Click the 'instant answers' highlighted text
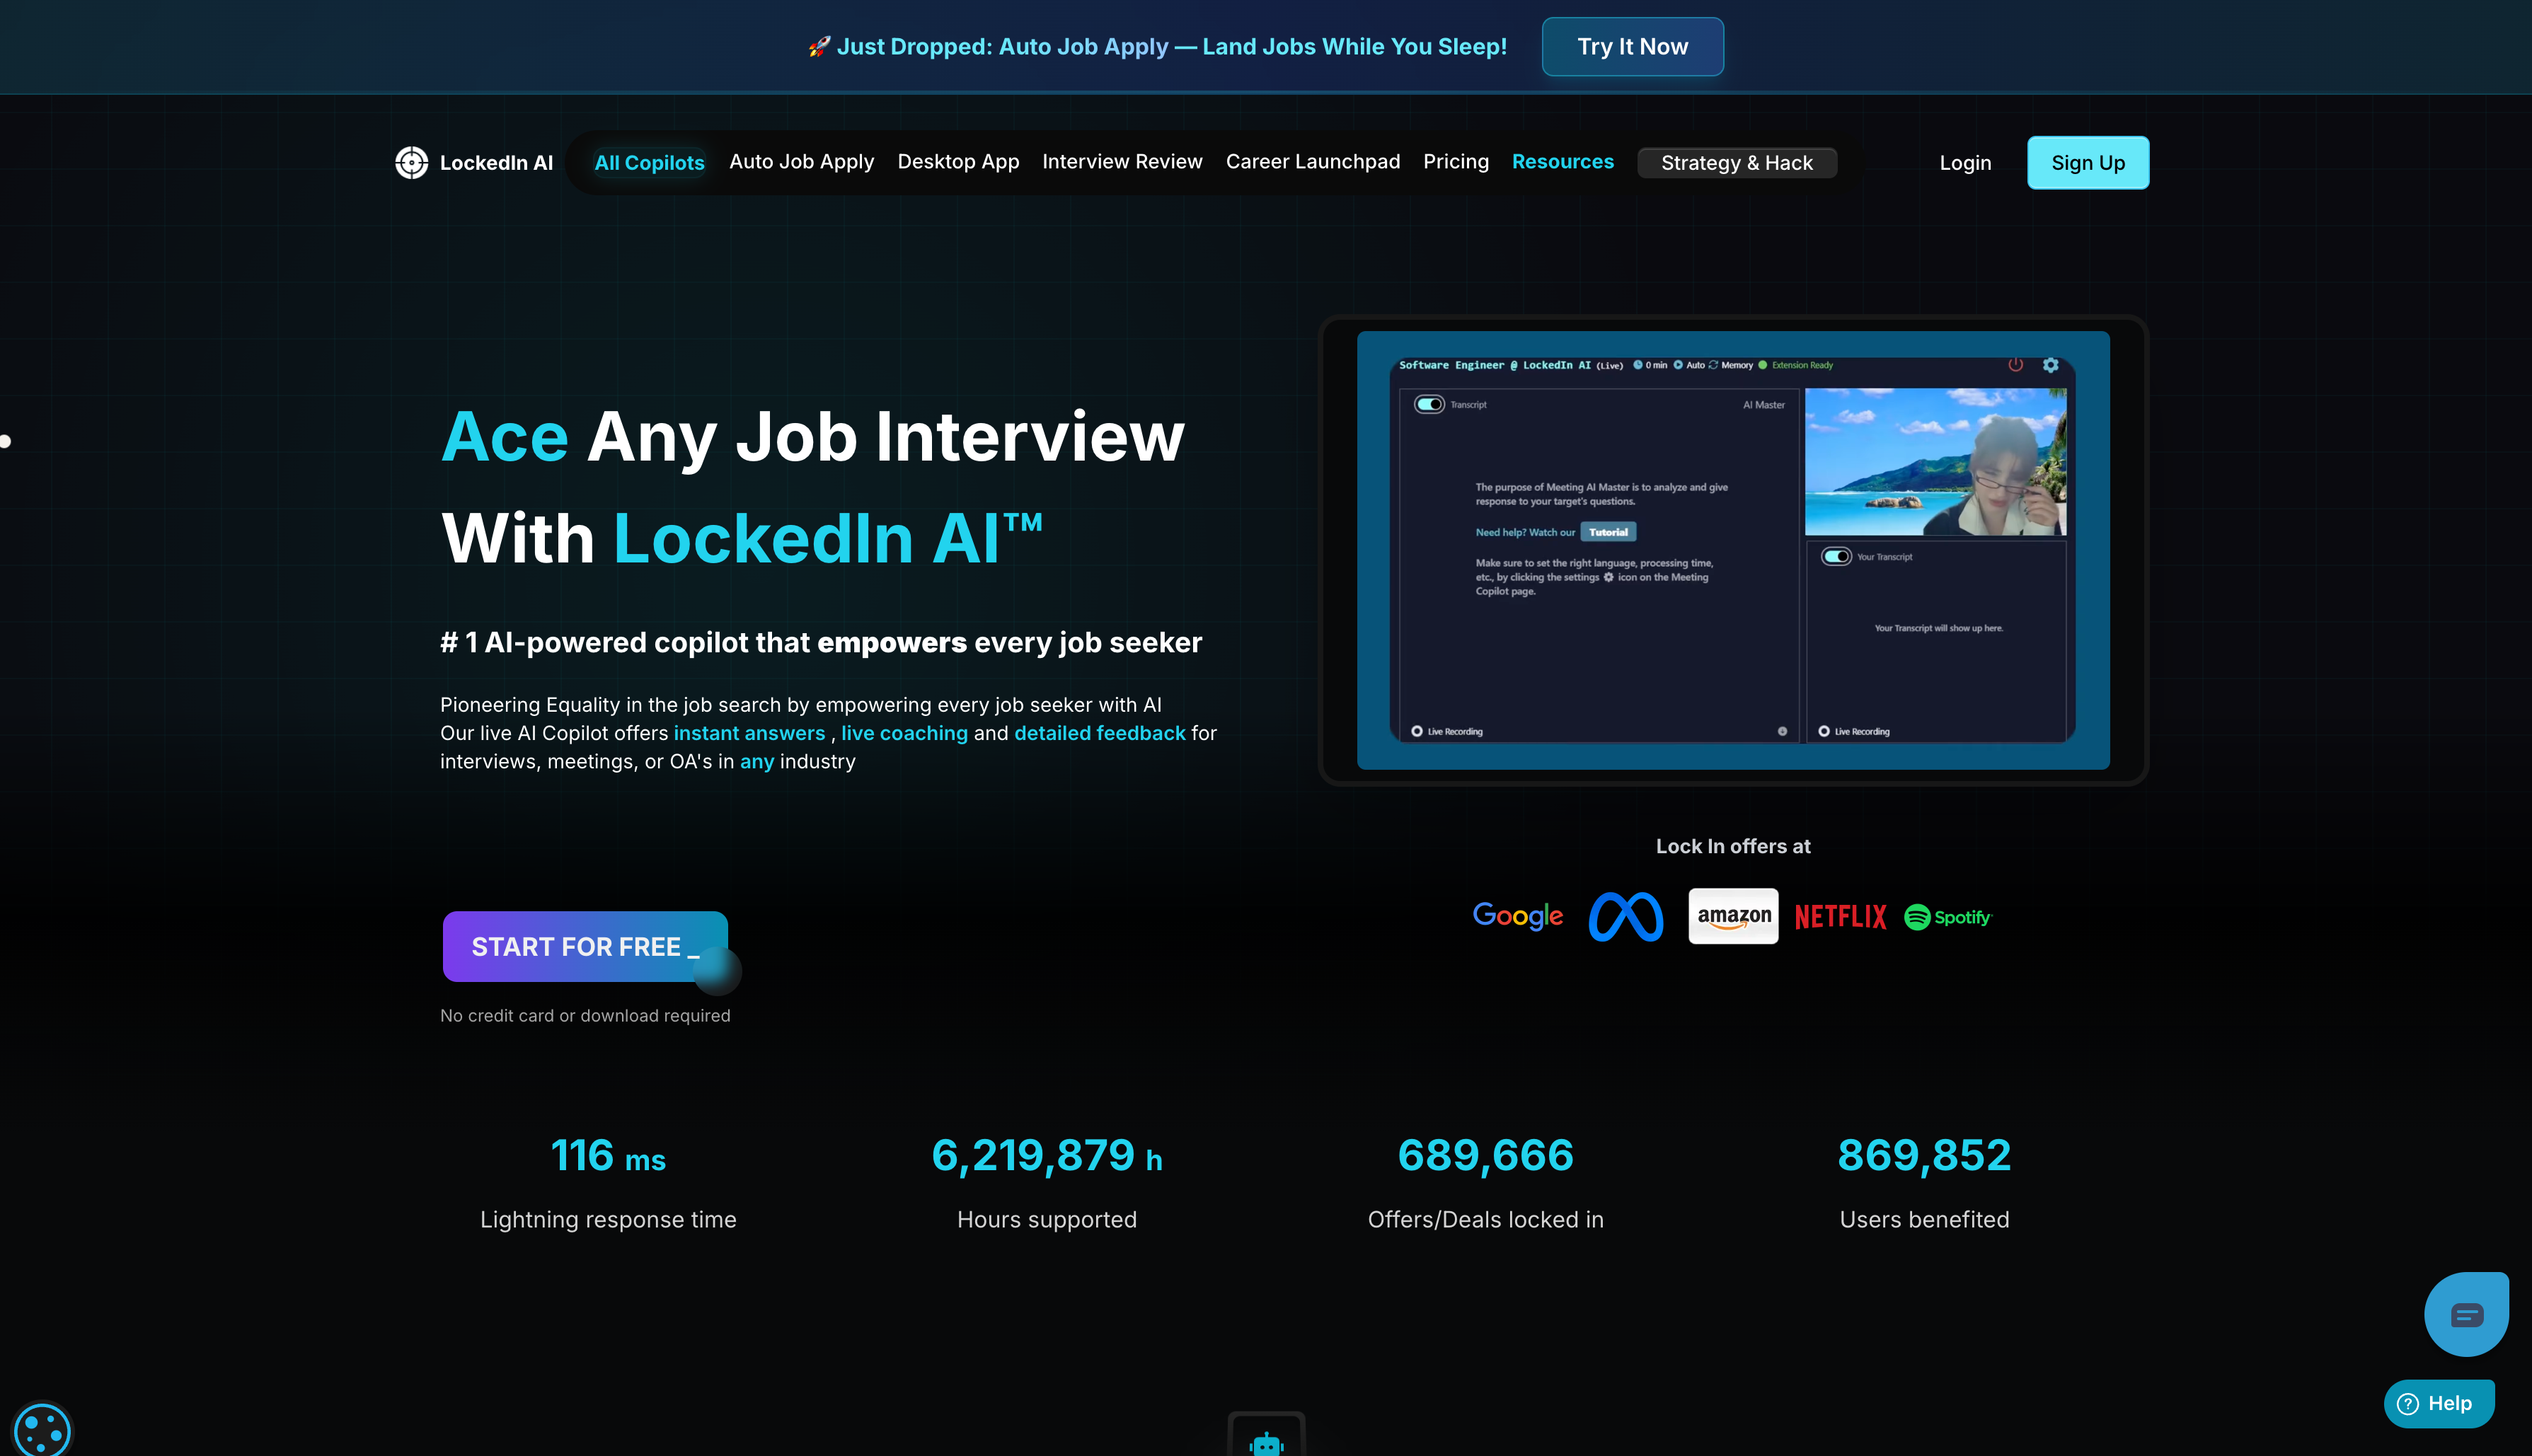 coord(749,733)
